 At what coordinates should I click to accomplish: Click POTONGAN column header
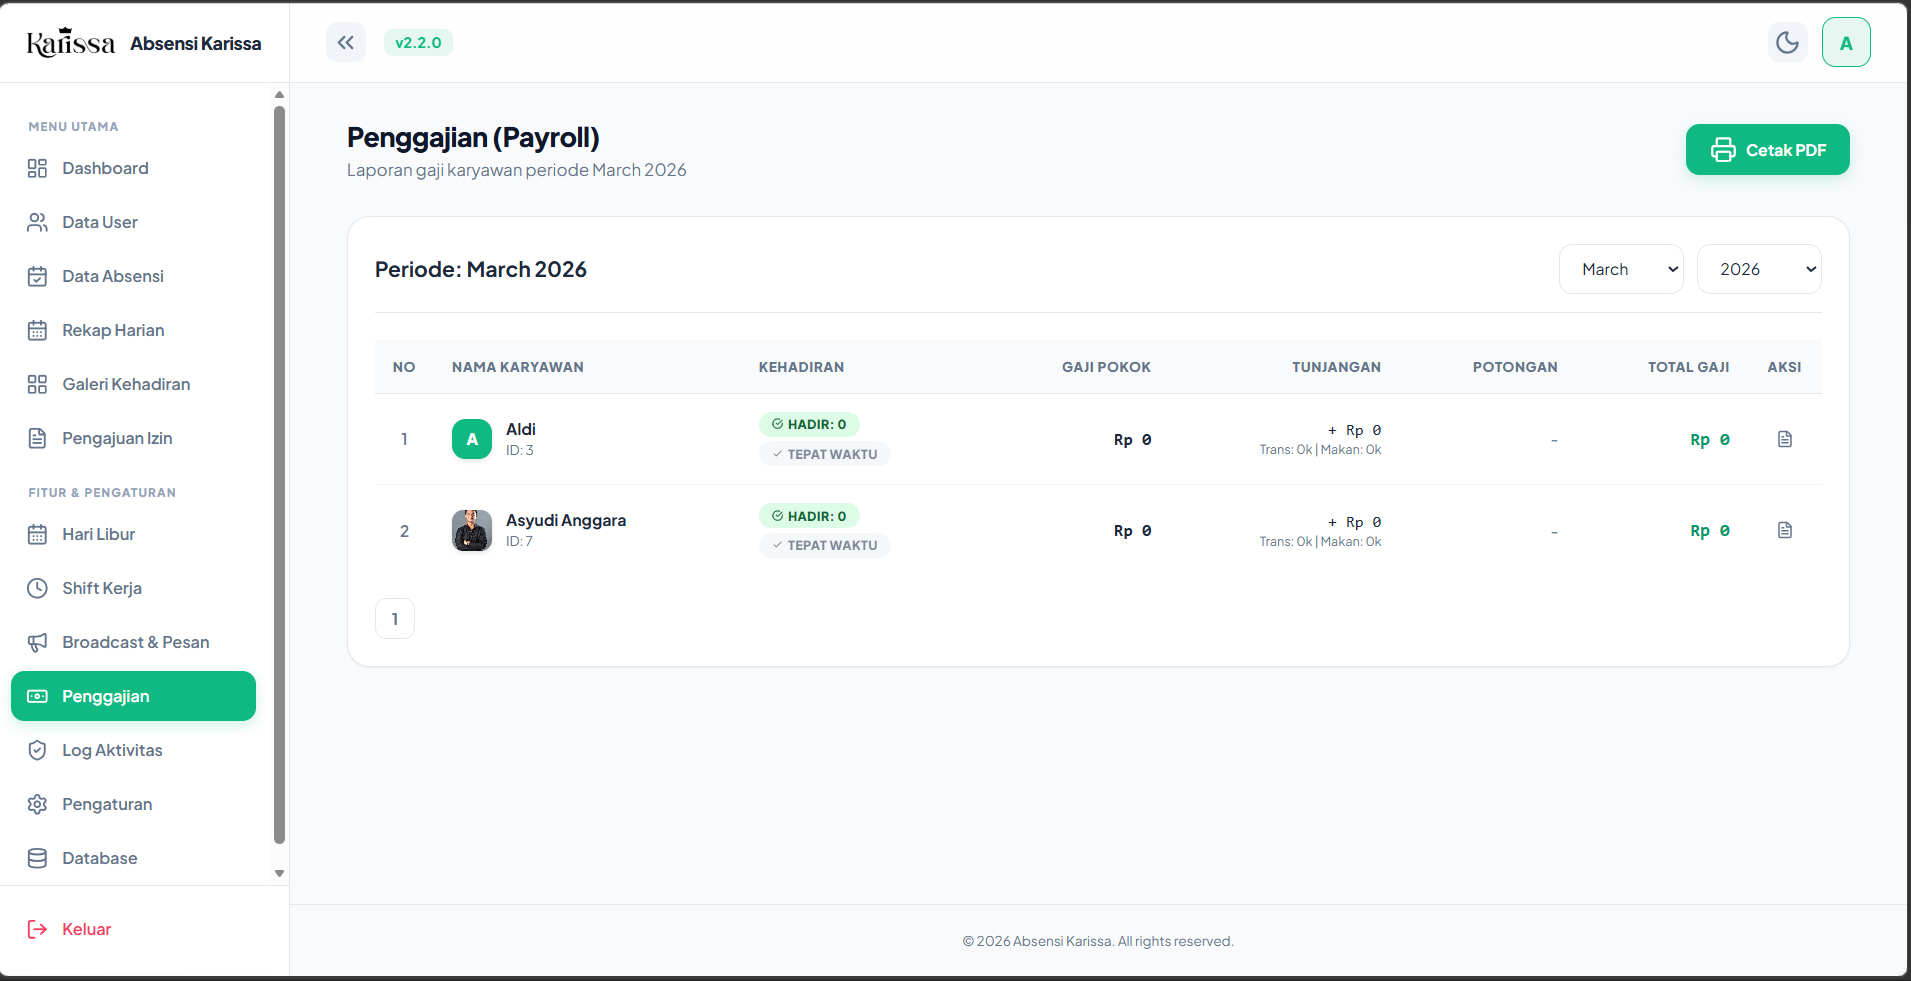(1515, 367)
